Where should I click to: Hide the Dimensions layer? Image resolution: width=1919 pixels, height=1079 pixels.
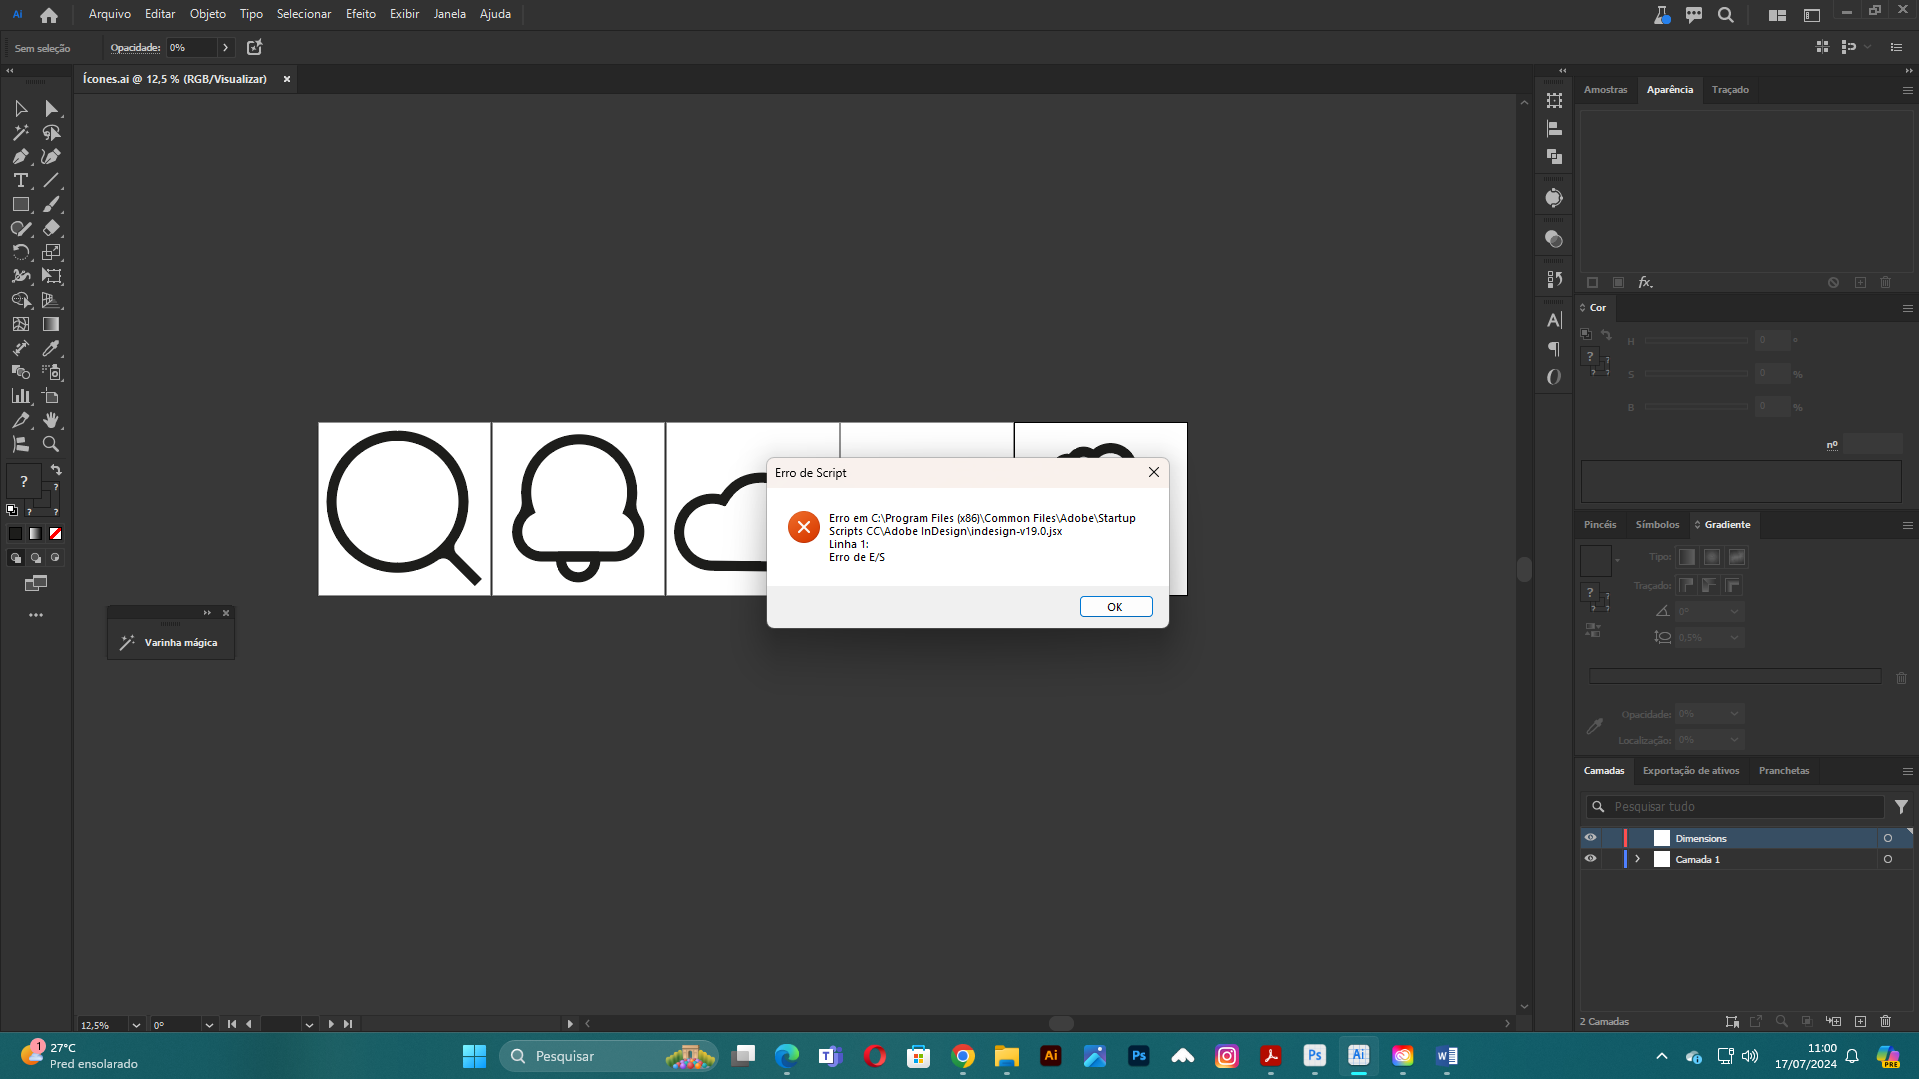pyautogui.click(x=1591, y=837)
